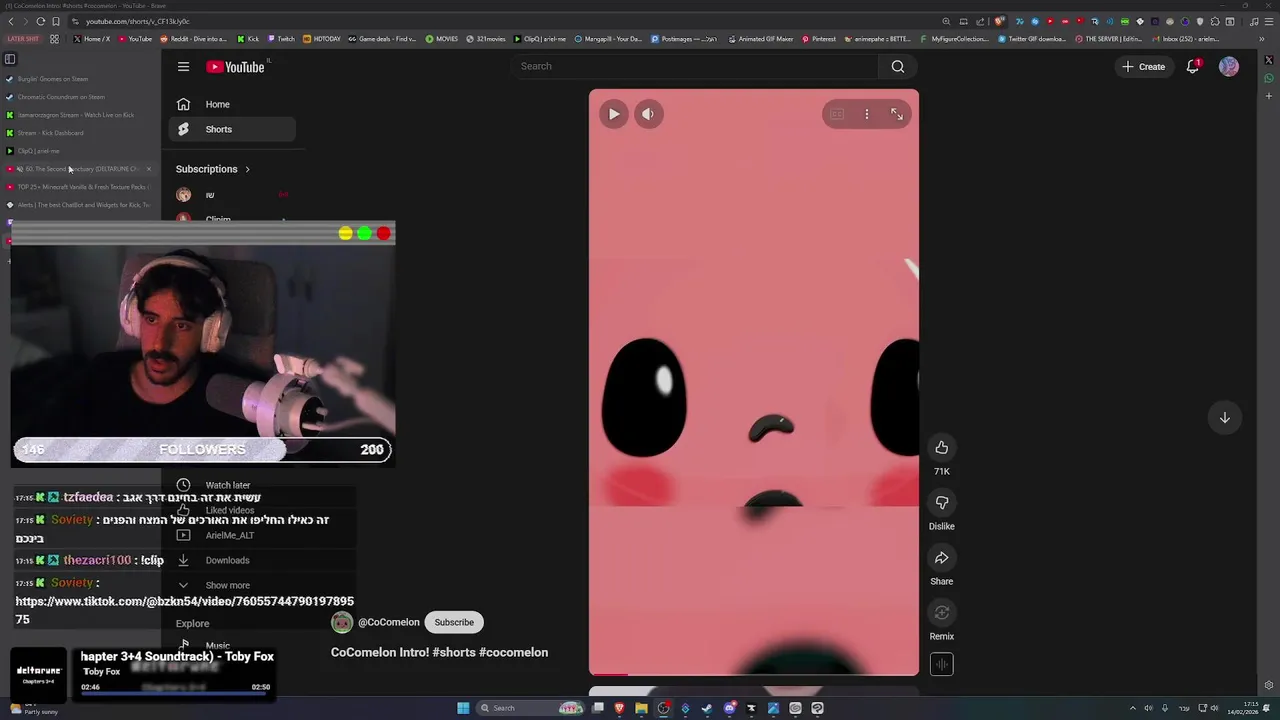Click the YouTube search magnifier button
This screenshot has height=720, width=1280.
tap(897, 67)
